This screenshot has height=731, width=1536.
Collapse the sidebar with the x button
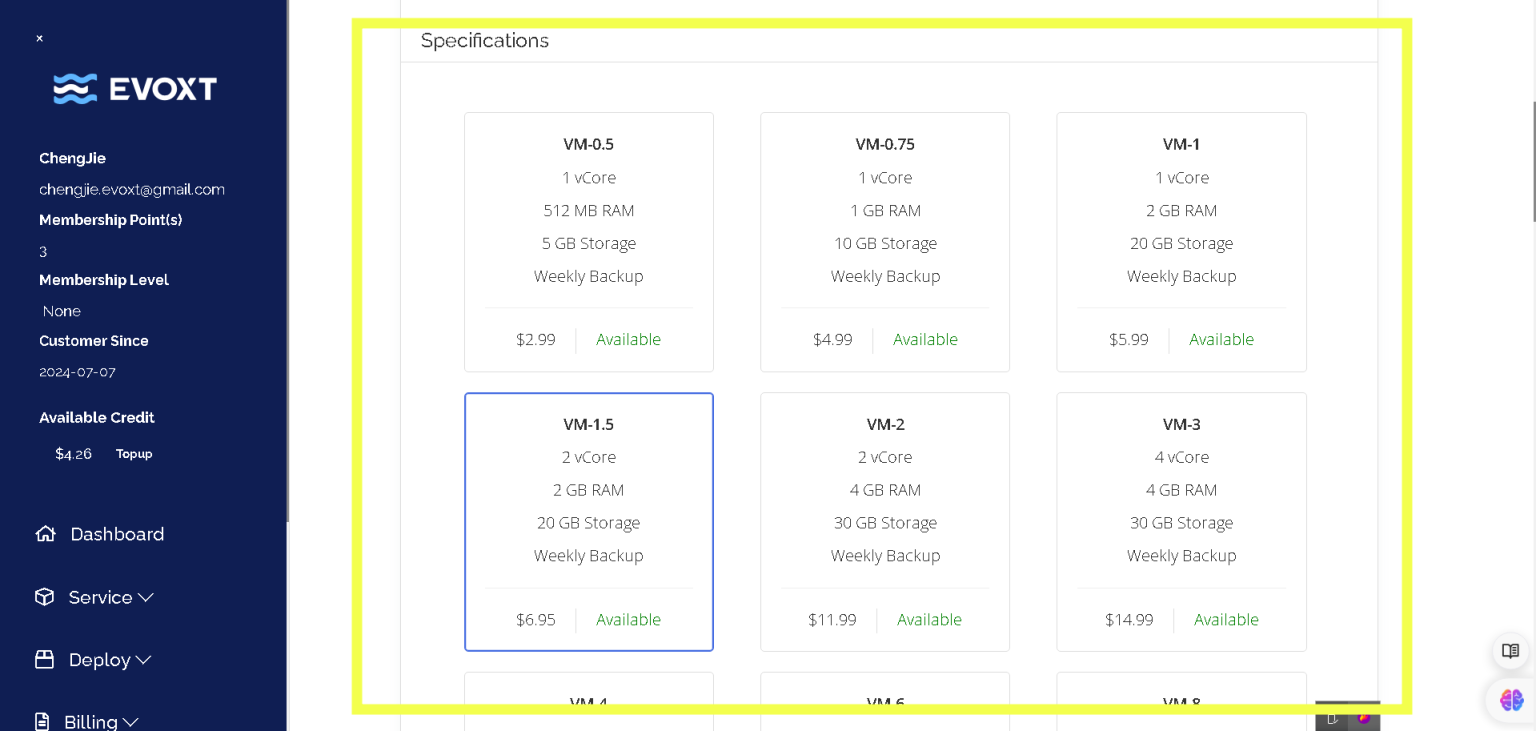coord(39,38)
